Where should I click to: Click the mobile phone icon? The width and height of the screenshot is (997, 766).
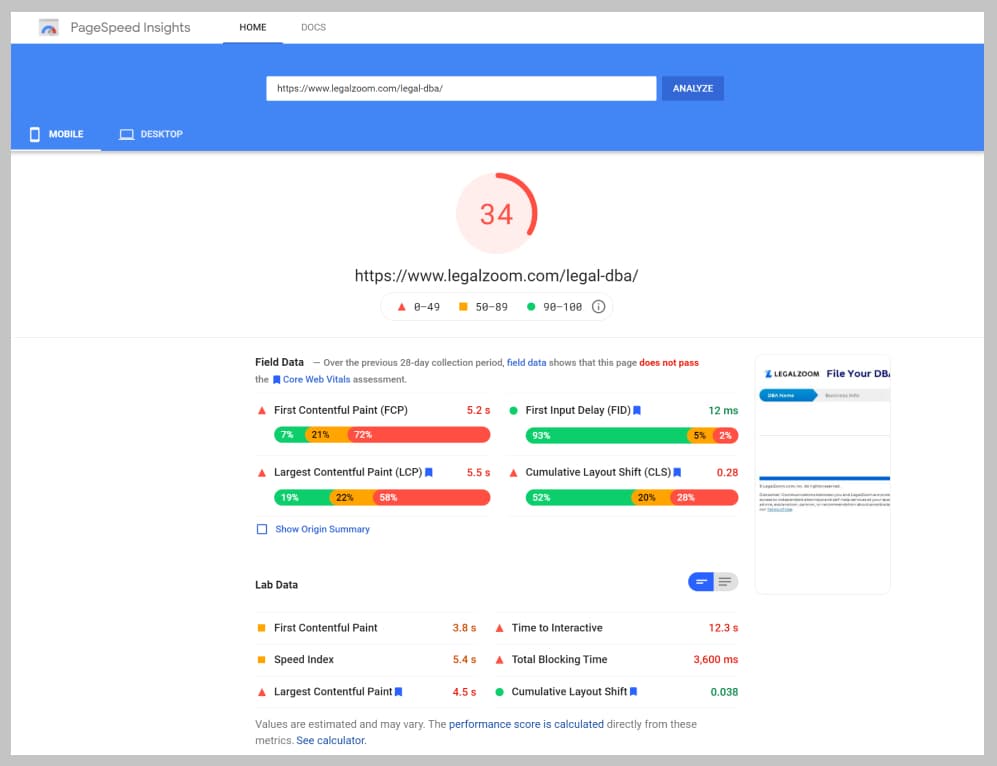pos(35,134)
